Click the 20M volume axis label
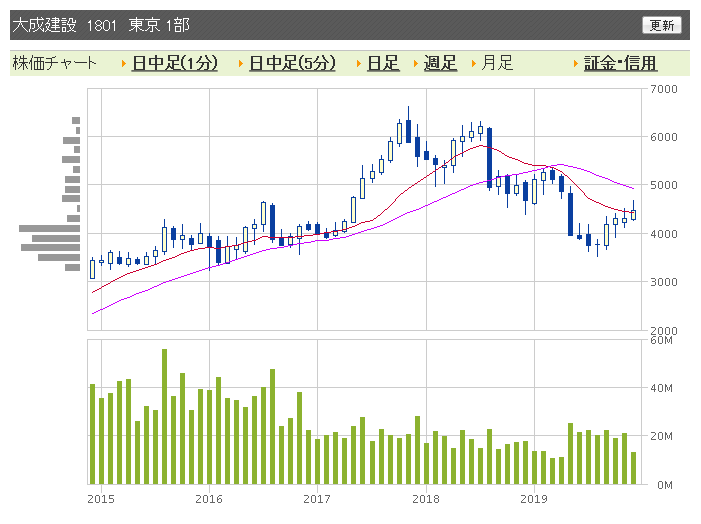The image size is (701, 524). (x=662, y=436)
